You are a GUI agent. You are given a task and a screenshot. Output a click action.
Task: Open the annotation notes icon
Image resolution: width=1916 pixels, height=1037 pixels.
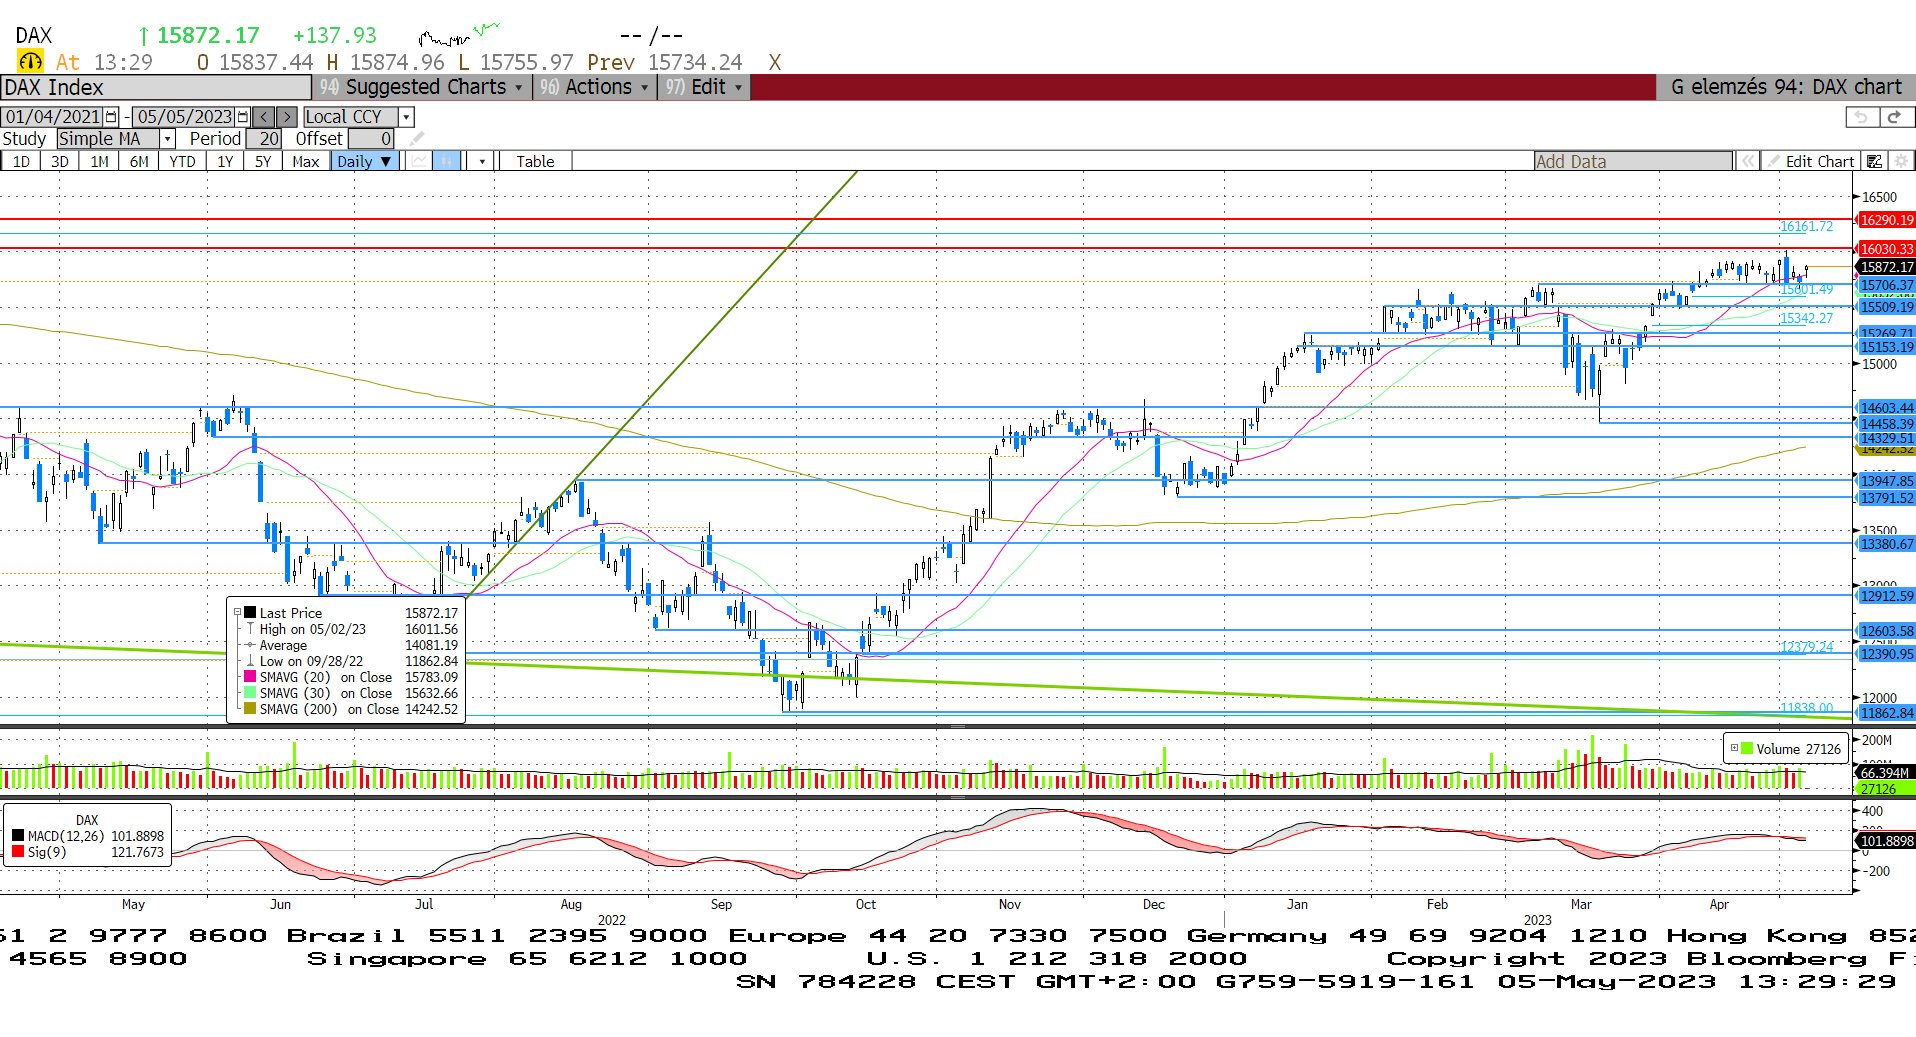coord(1875,161)
